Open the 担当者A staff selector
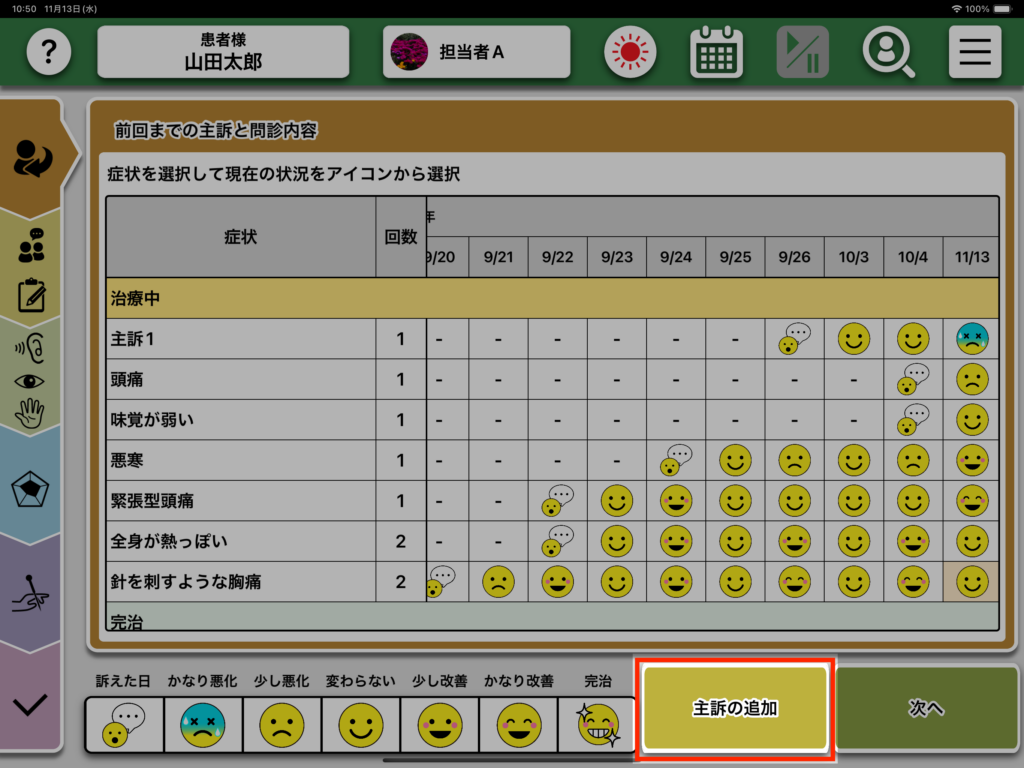 [x=476, y=52]
